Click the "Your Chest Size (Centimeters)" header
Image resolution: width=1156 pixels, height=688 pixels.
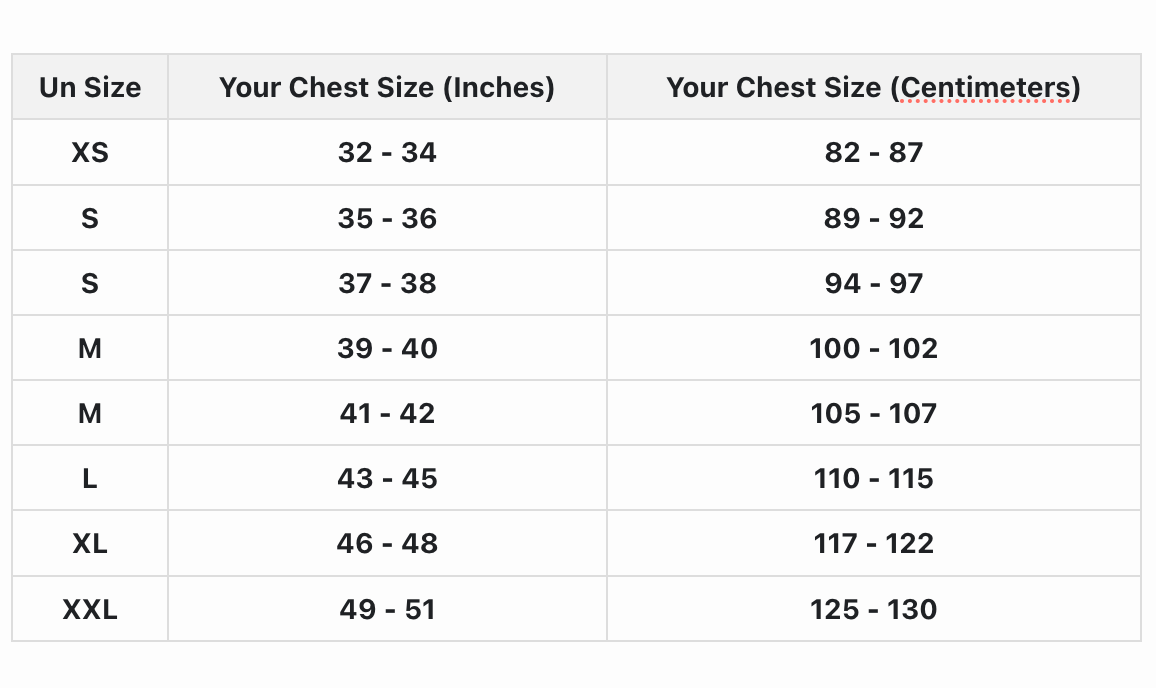(x=873, y=88)
